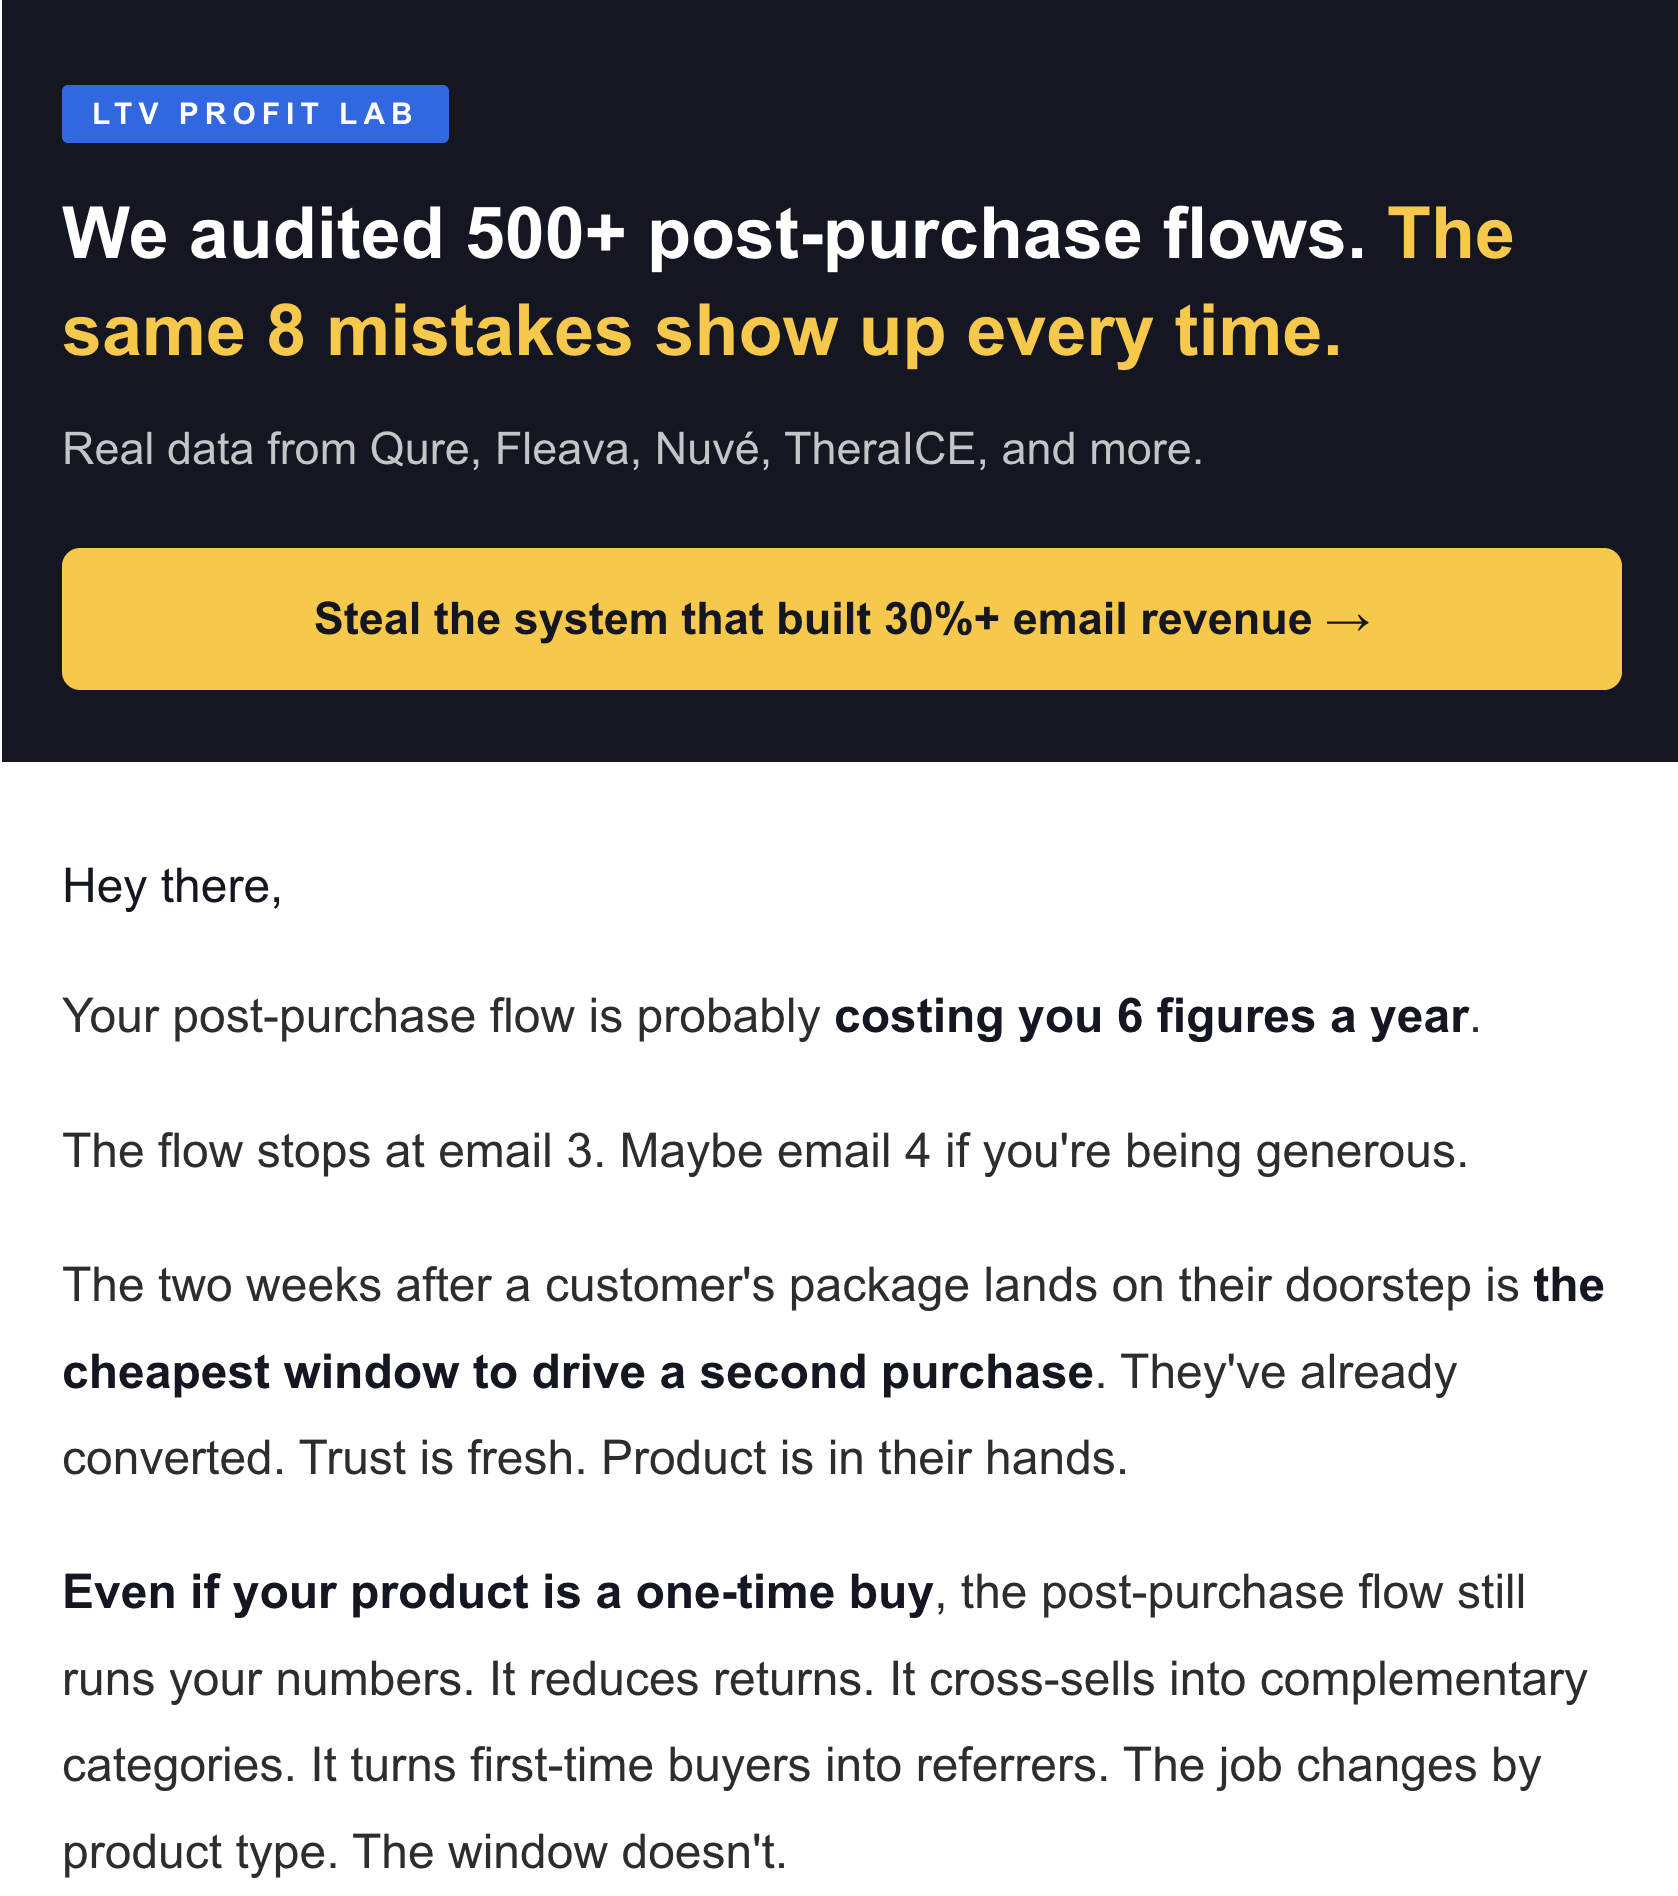Click 'Your post-purchase flow is probably' text

click(442, 1017)
